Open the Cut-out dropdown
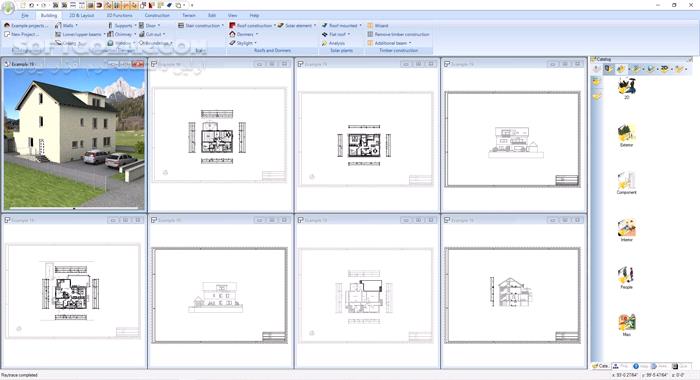 coord(152,34)
